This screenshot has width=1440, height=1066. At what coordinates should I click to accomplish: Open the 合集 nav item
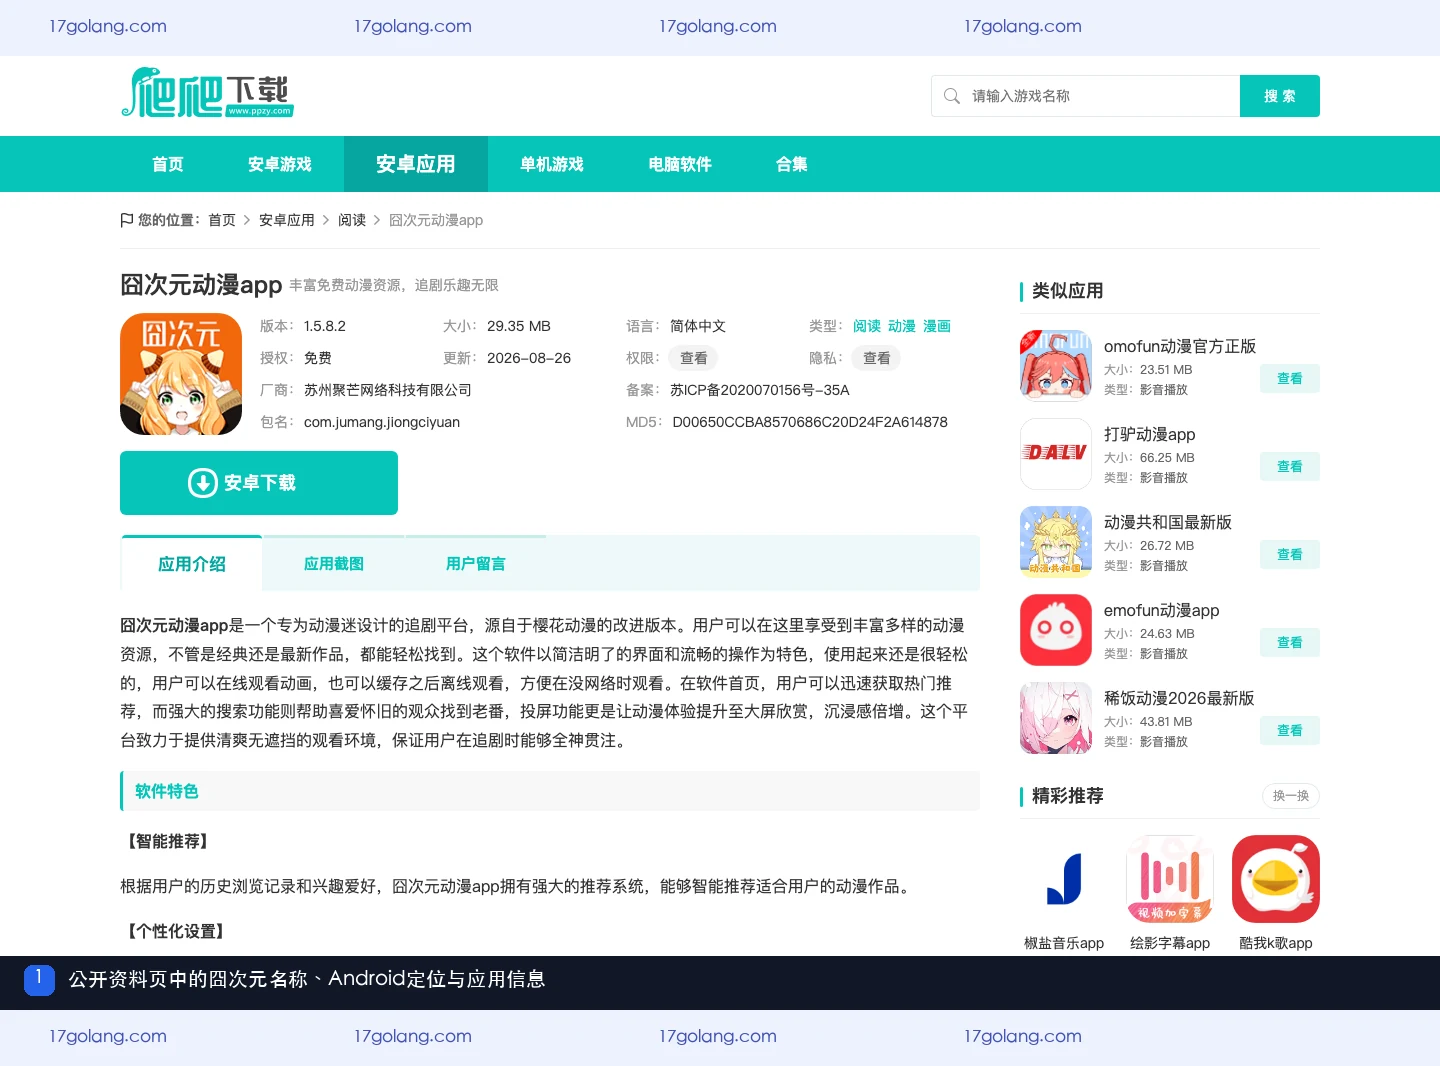(x=792, y=164)
